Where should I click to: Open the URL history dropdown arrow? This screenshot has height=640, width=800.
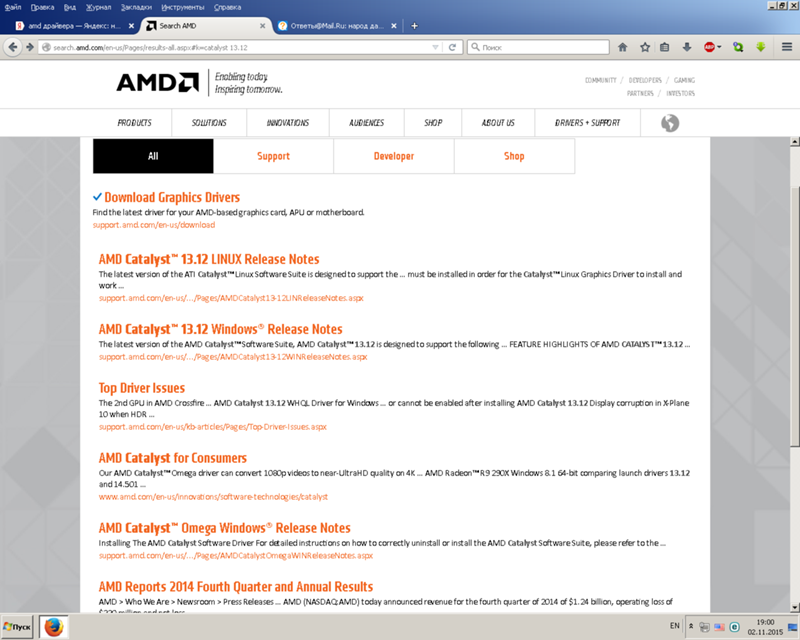pos(435,47)
